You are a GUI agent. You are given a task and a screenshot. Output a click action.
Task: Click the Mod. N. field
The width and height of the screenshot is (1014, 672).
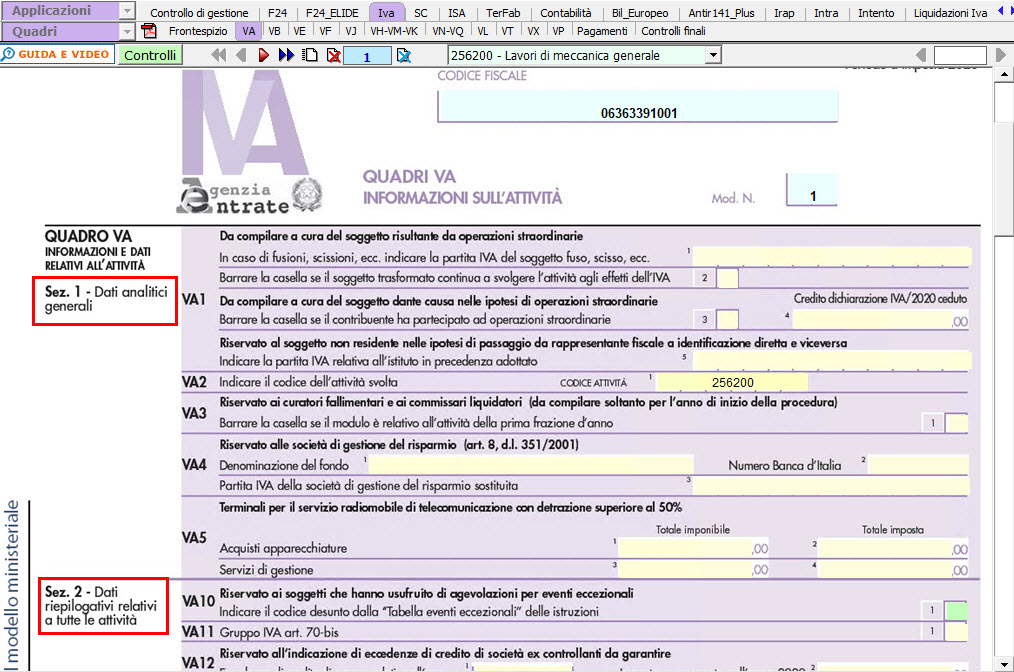[x=812, y=190]
